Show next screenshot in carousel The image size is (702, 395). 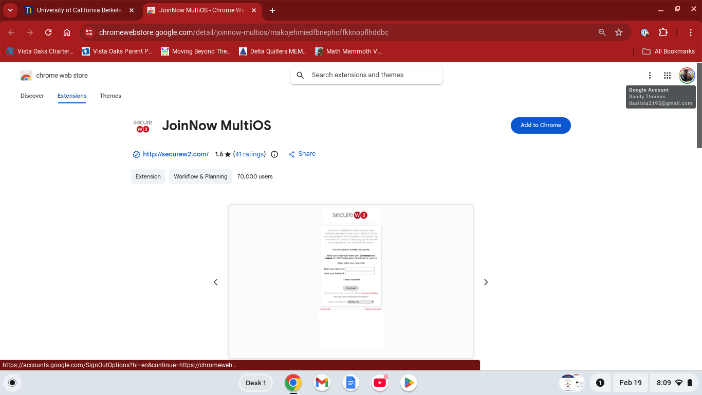pos(486,282)
